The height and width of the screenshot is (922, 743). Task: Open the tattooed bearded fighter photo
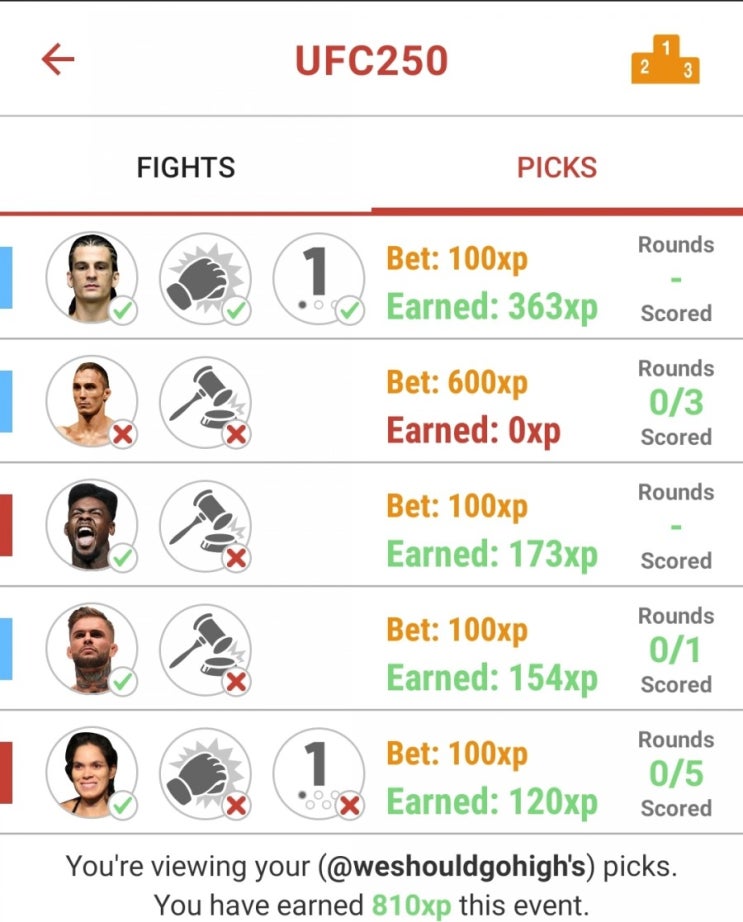pos(92,650)
